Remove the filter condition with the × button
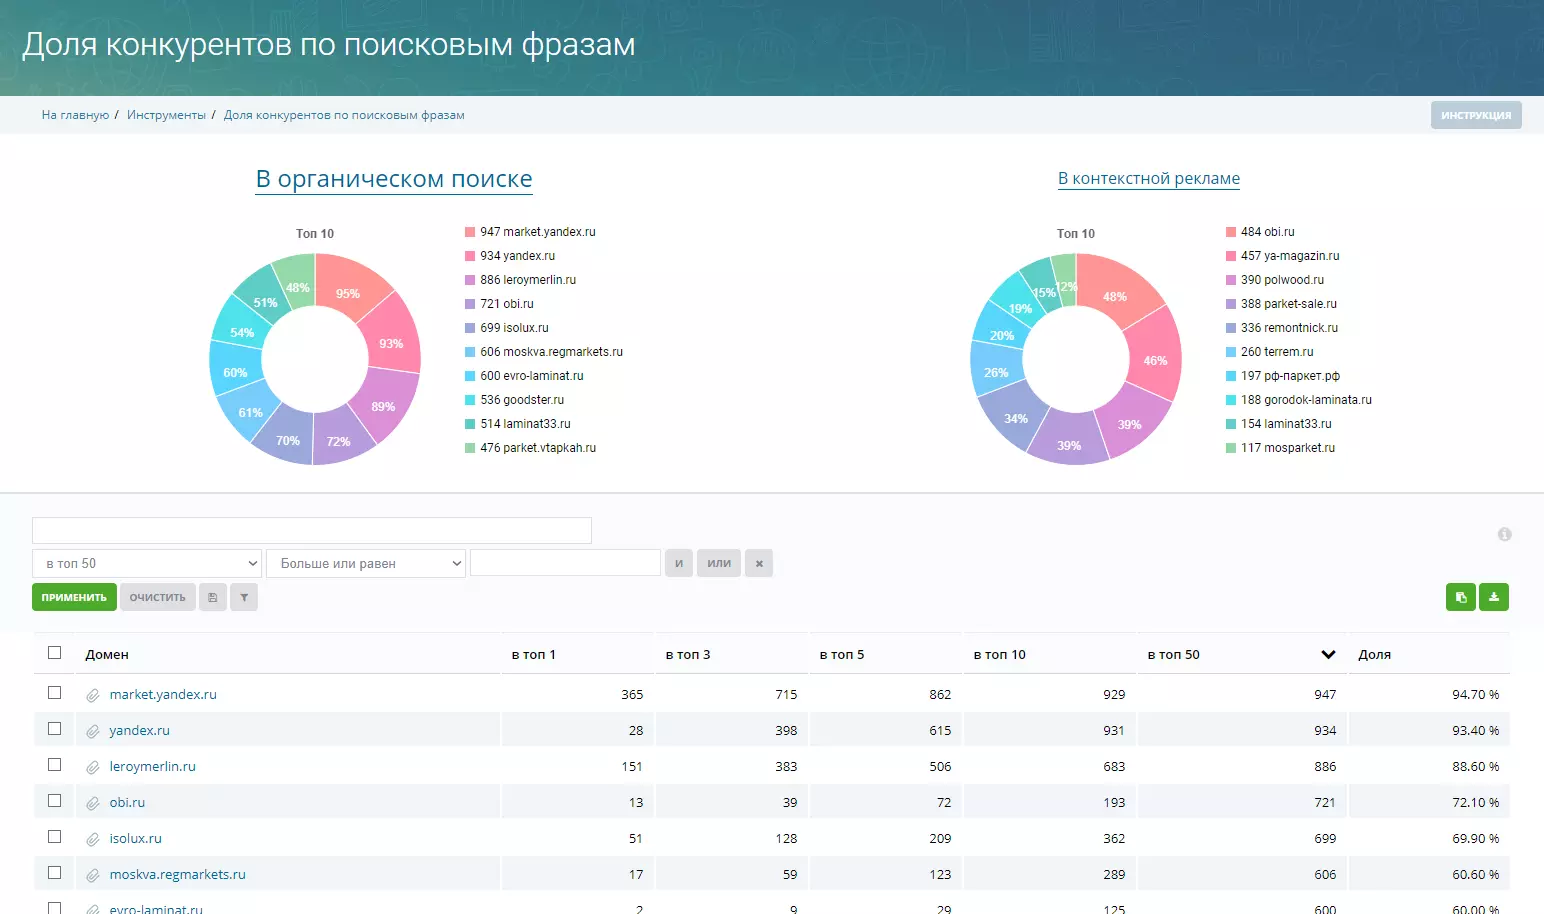Screen dimensions: 1544x914 [759, 563]
